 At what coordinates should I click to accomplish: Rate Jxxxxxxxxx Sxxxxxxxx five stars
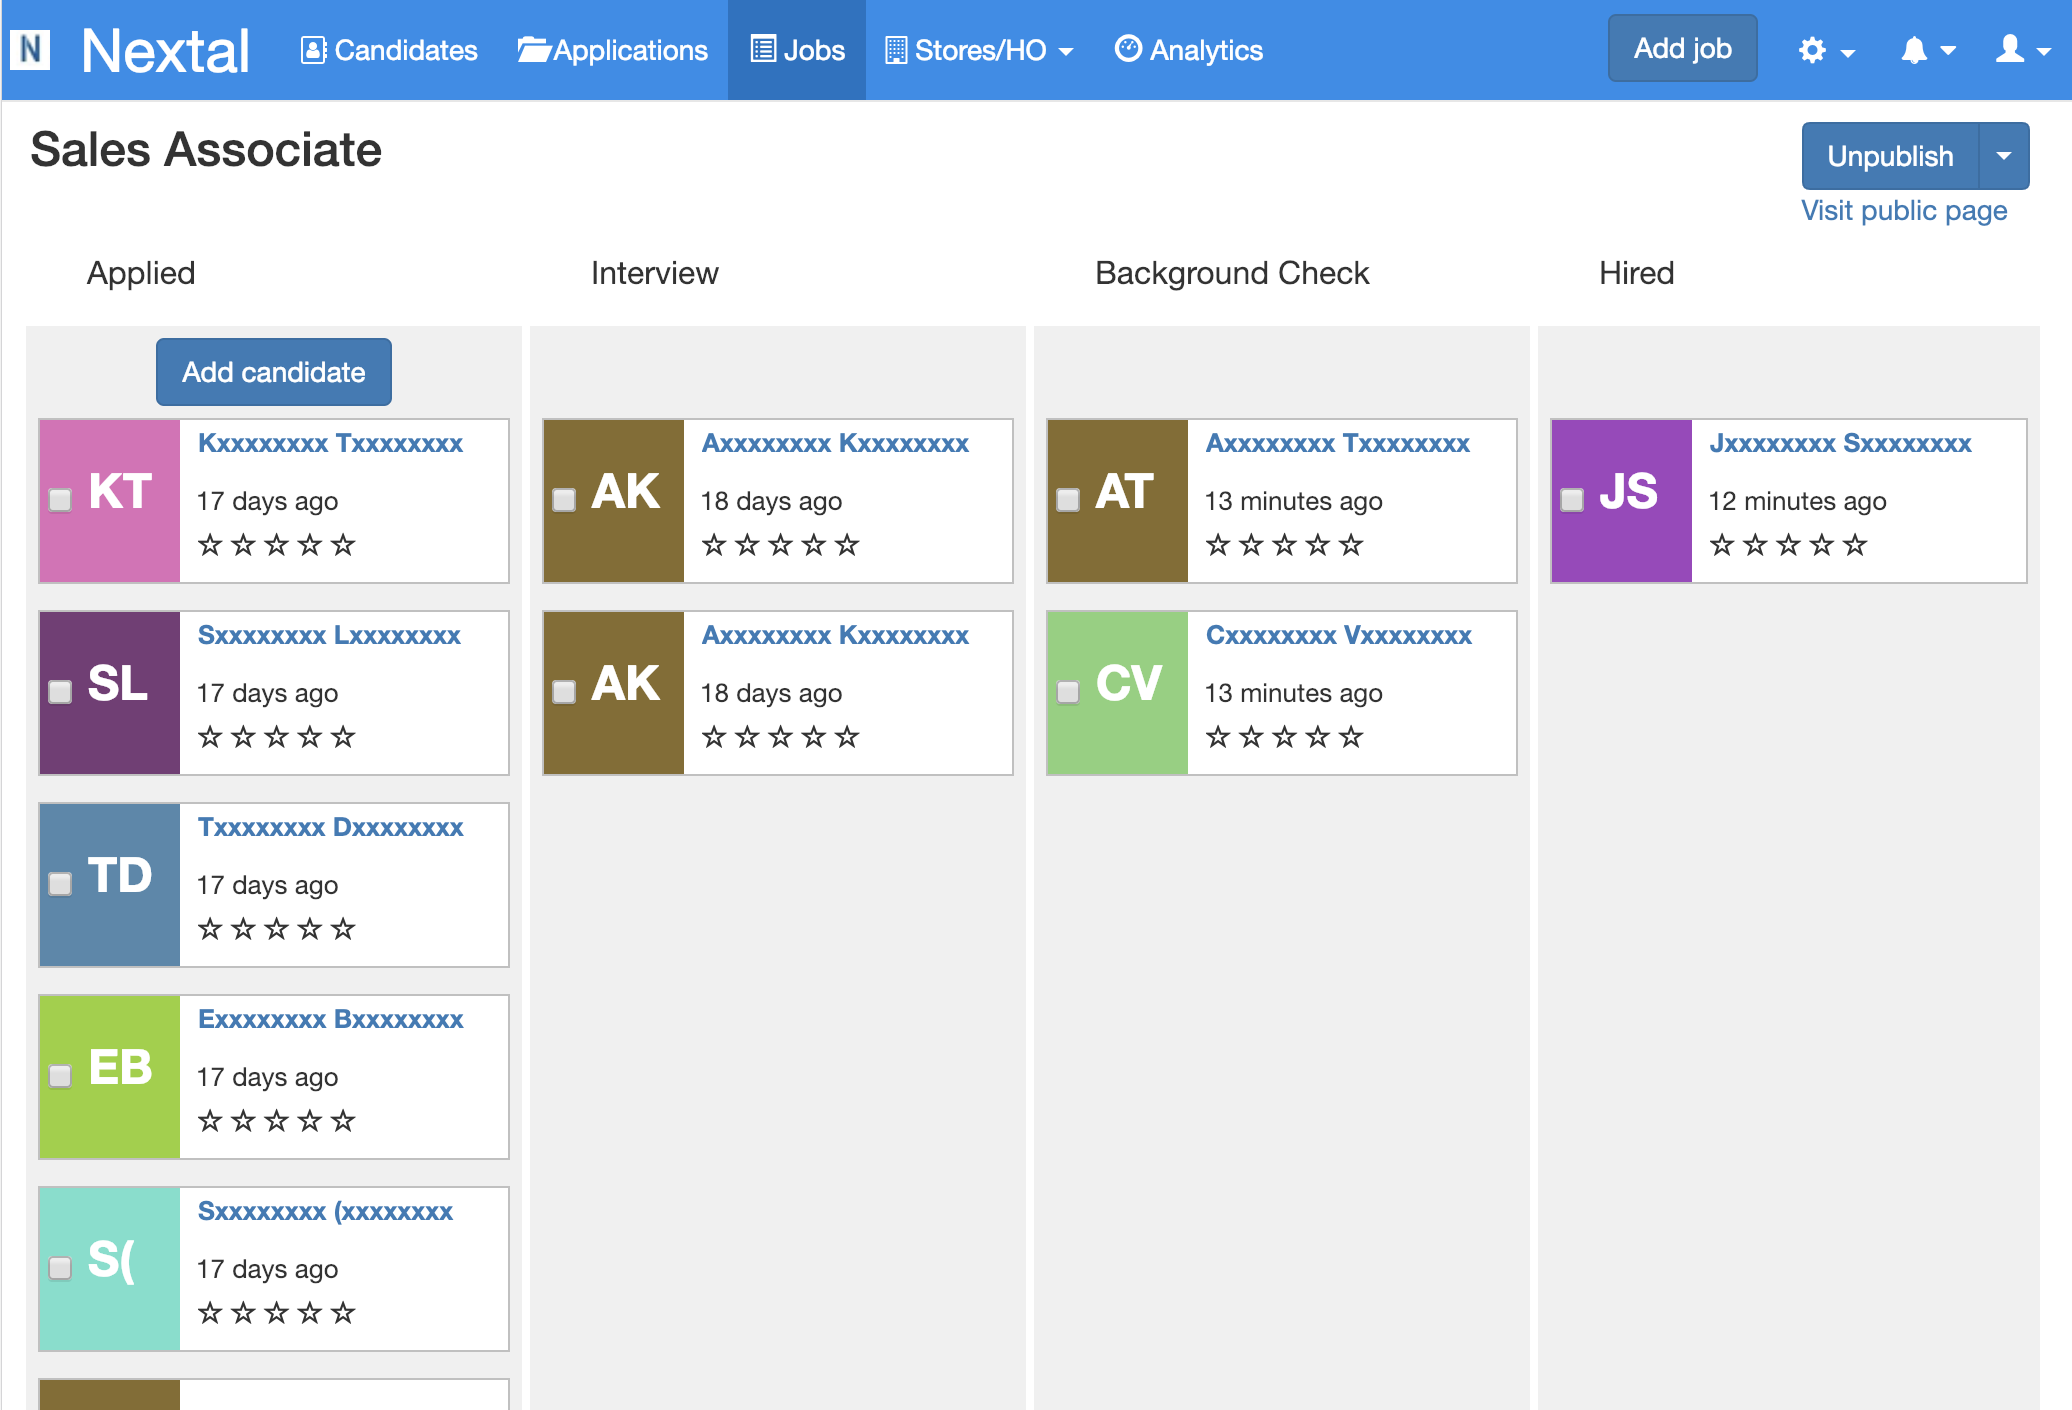tap(1855, 545)
